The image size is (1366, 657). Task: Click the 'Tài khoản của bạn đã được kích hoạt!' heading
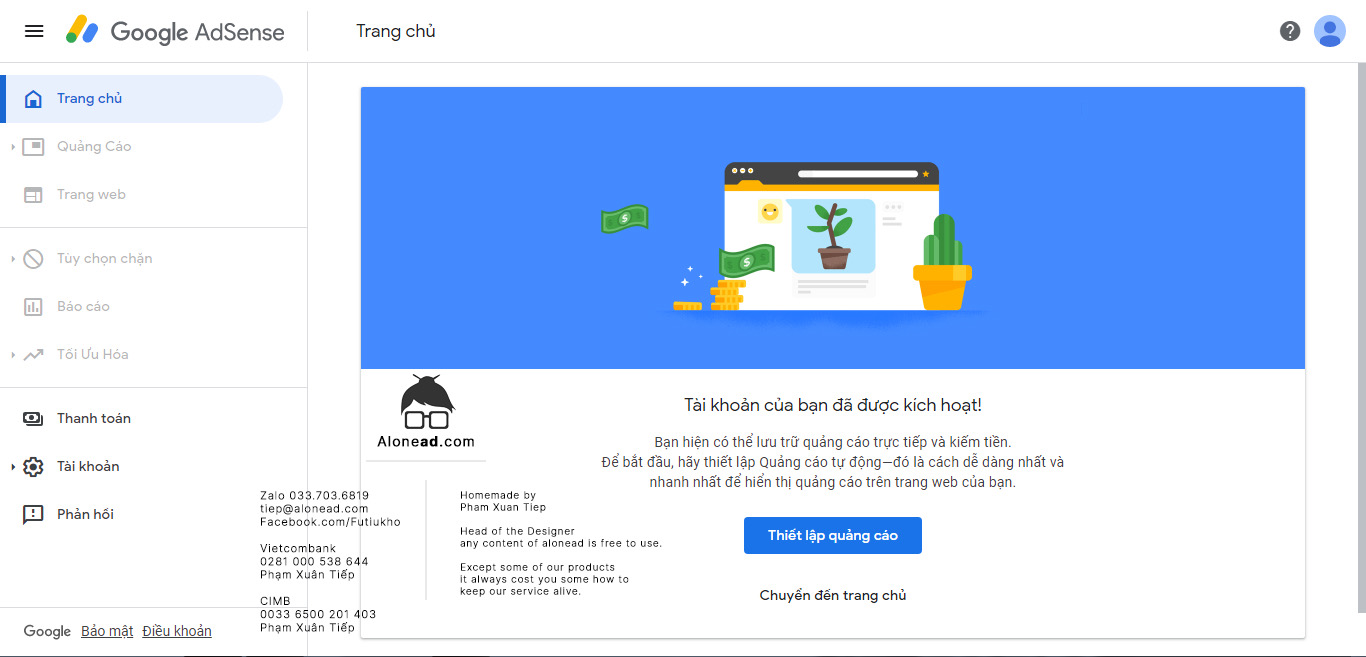[833, 405]
